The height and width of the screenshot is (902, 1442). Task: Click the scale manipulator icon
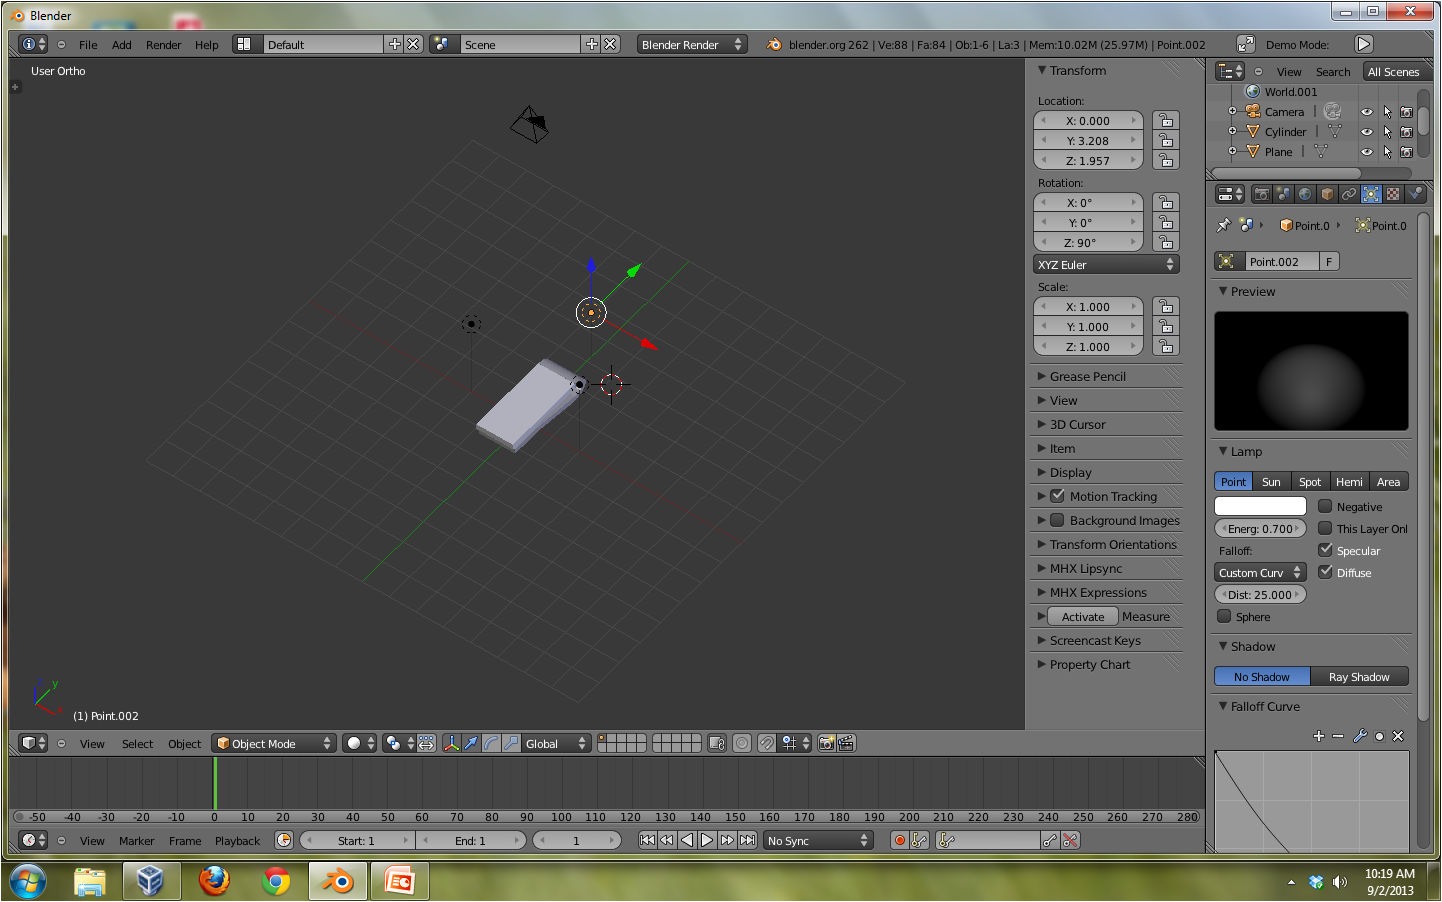click(x=511, y=743)
